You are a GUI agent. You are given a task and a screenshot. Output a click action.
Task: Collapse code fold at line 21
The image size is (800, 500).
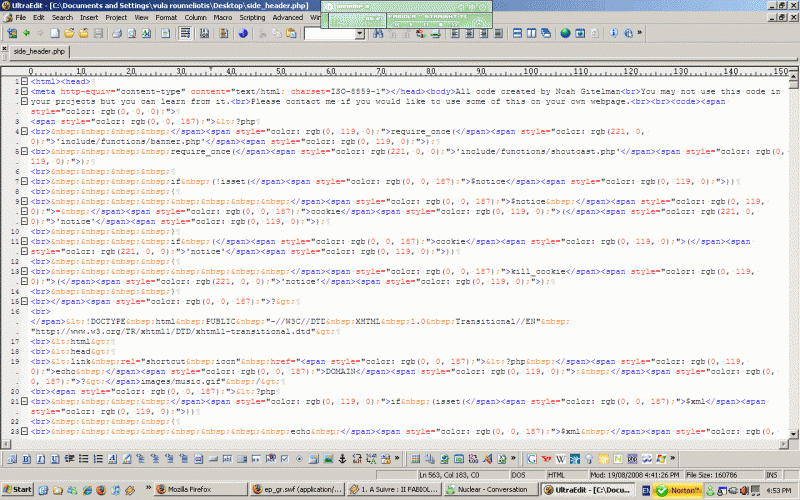pos(24,402)
